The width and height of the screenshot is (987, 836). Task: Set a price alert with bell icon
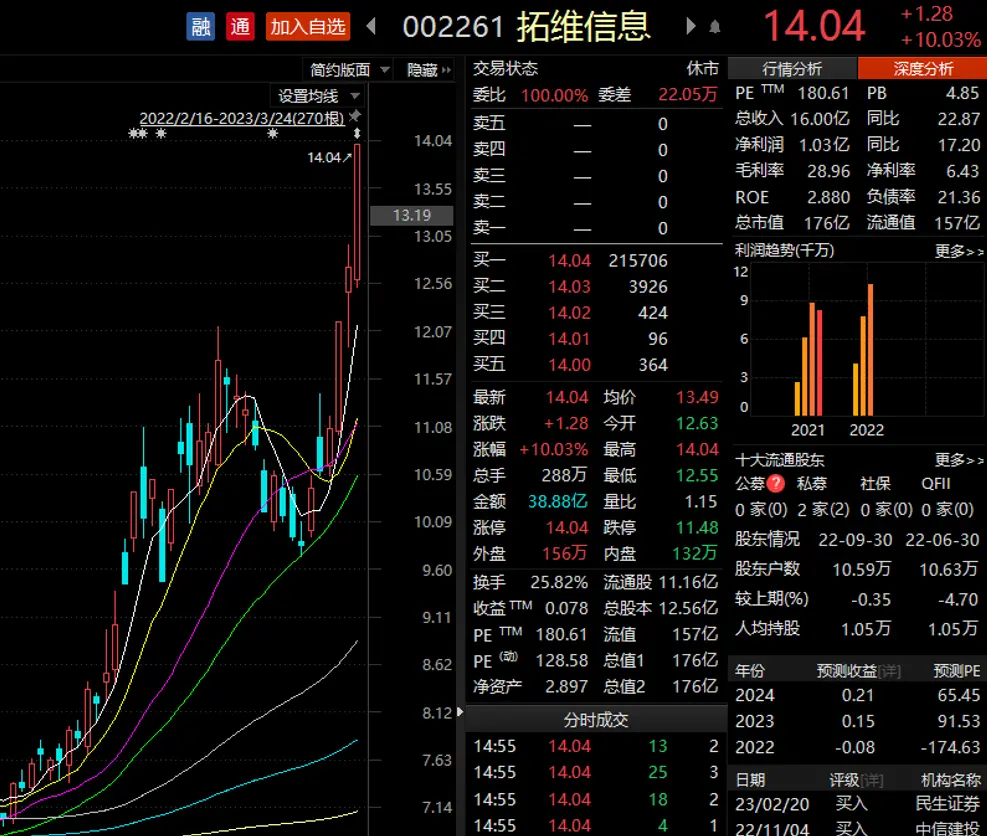click(714, 27)
